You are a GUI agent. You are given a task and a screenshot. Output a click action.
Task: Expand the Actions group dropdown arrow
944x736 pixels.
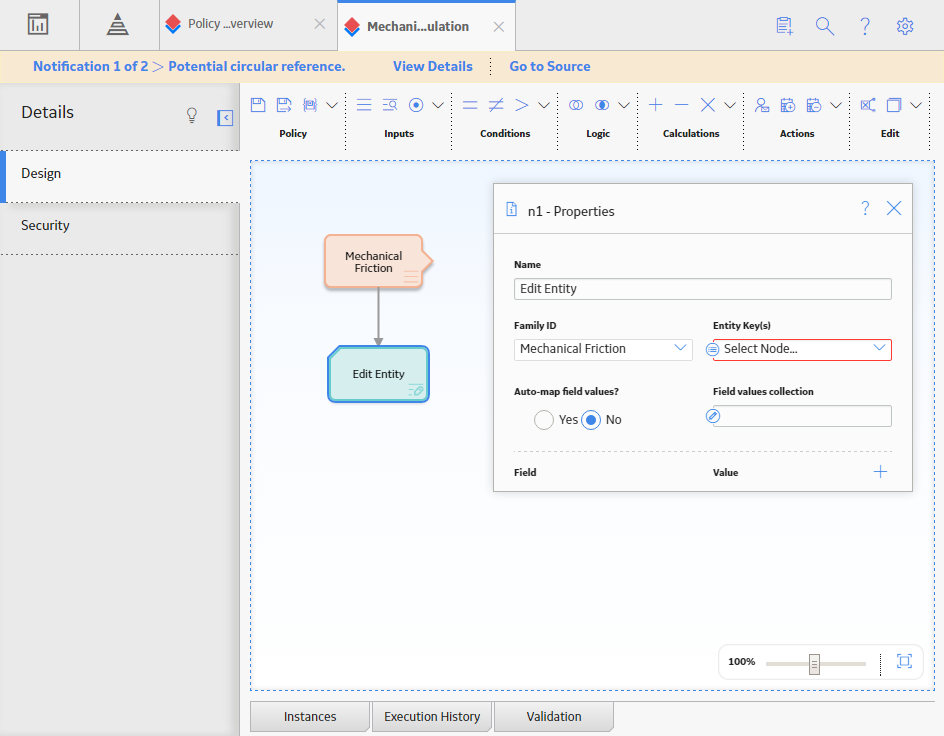[x=836, y=105]
